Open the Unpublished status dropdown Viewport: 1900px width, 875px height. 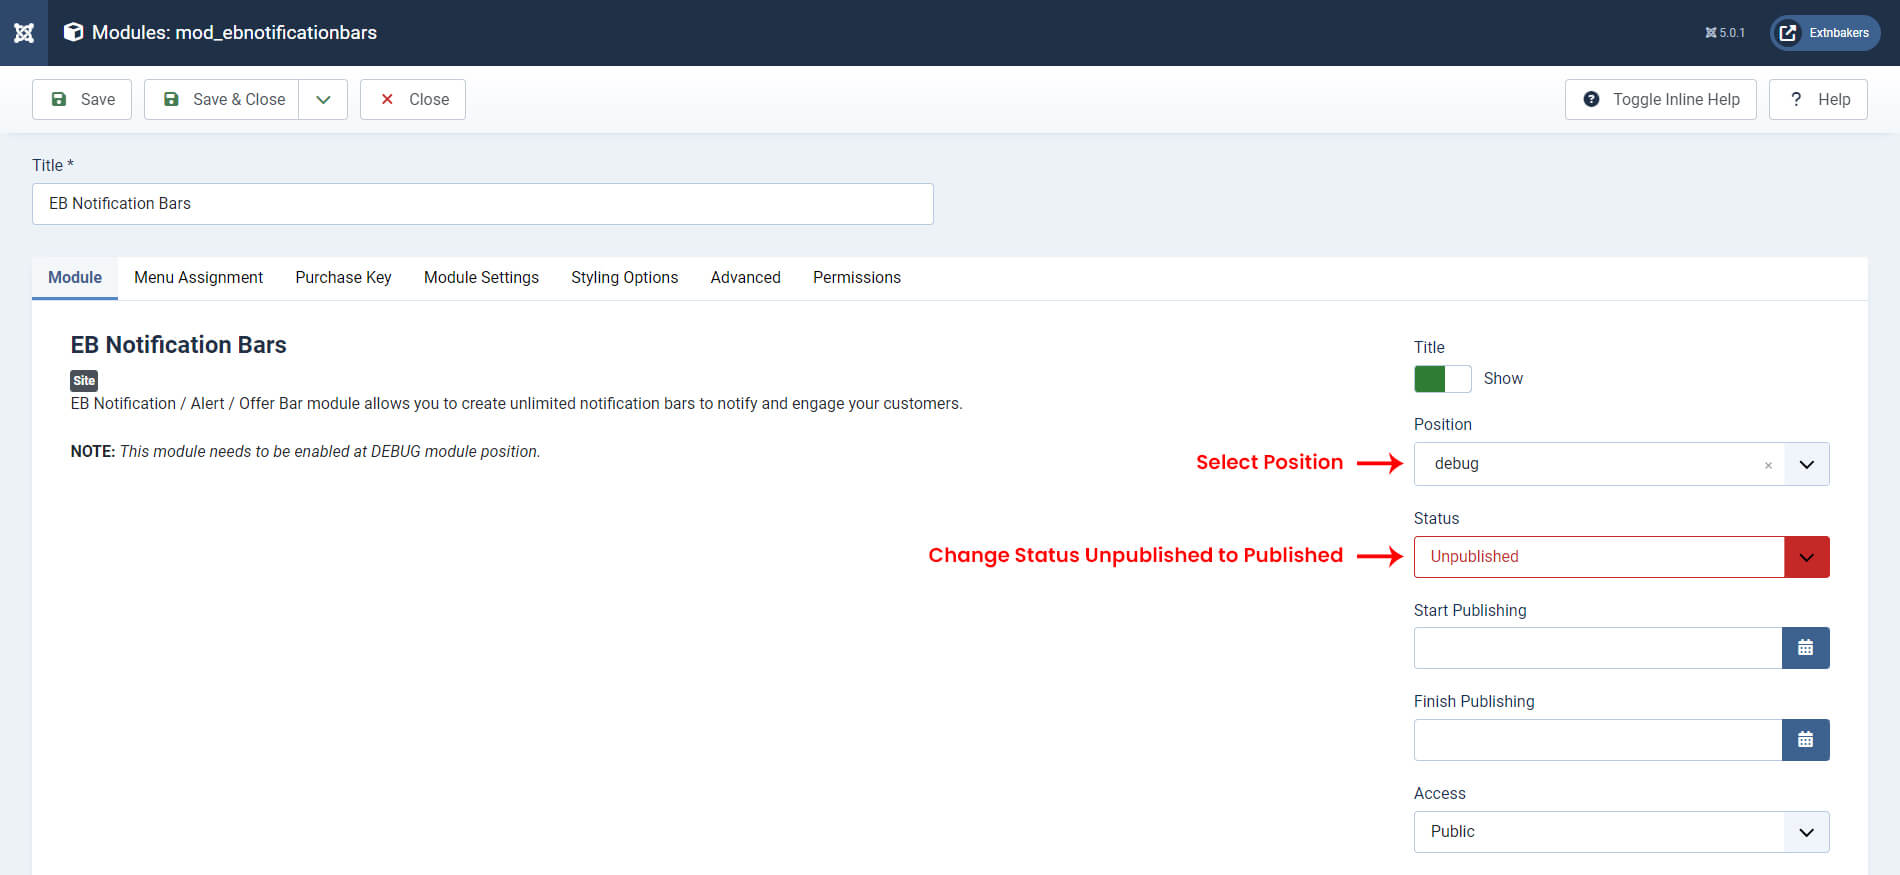tap(1621, 557)
